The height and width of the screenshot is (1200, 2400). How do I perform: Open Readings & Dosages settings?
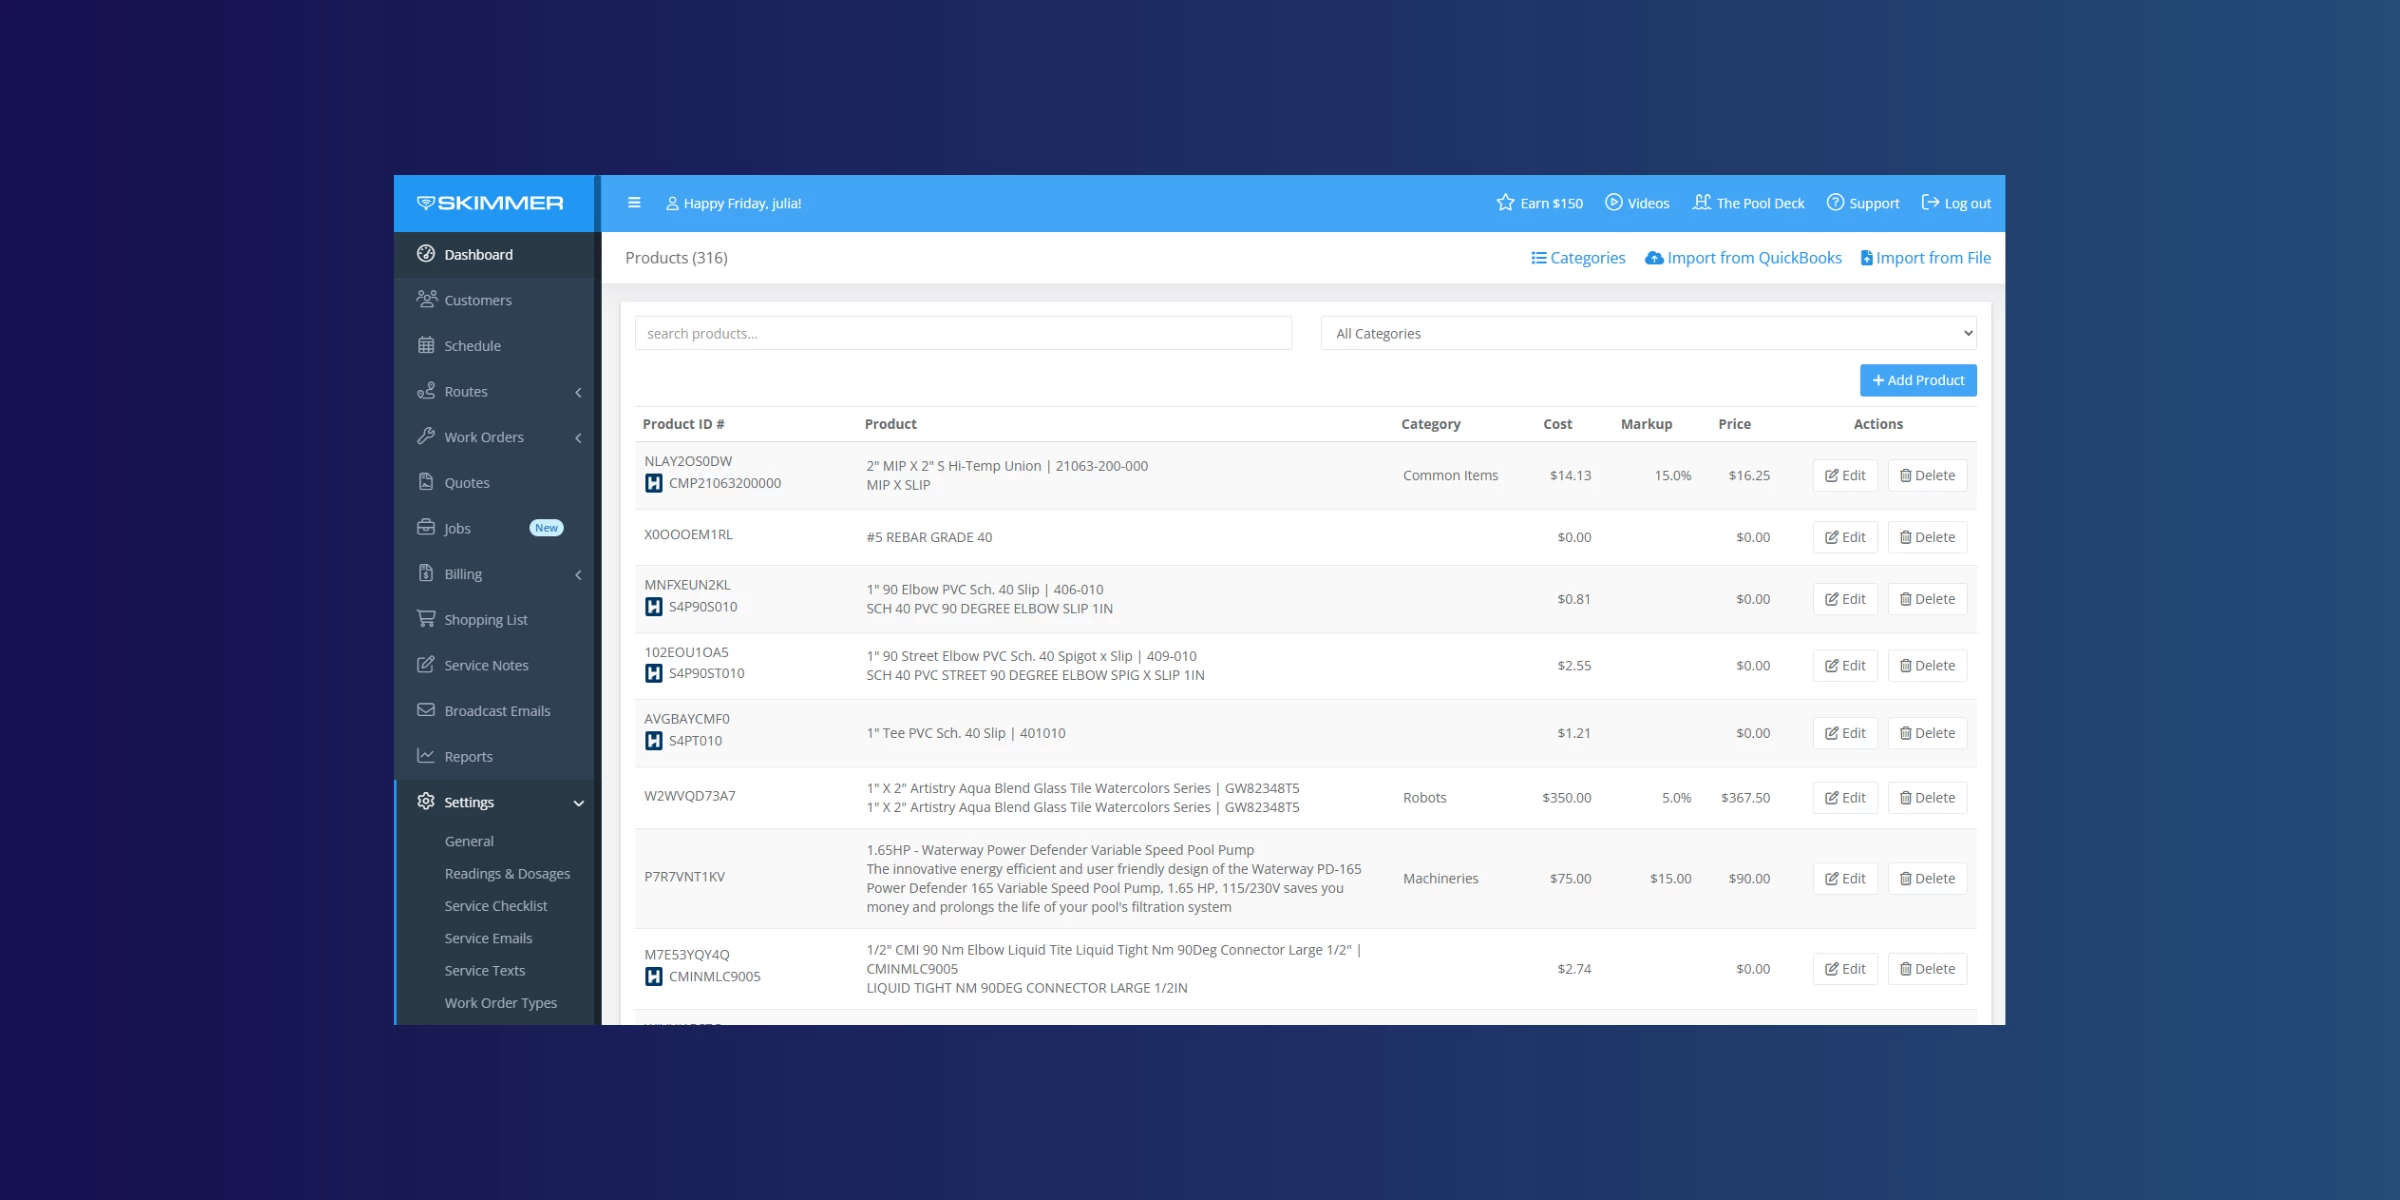[x=507, y=874]
